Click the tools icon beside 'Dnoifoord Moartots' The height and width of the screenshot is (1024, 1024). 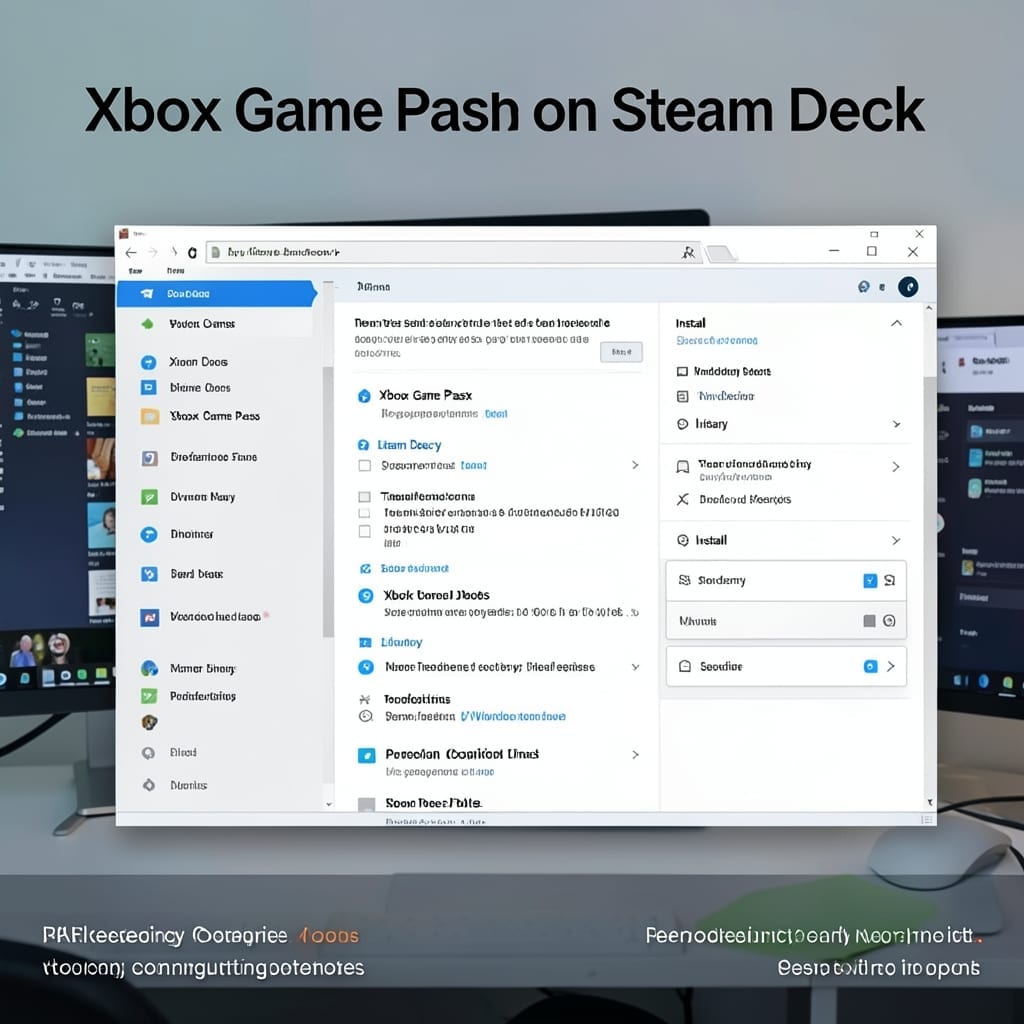click(682, 500)
